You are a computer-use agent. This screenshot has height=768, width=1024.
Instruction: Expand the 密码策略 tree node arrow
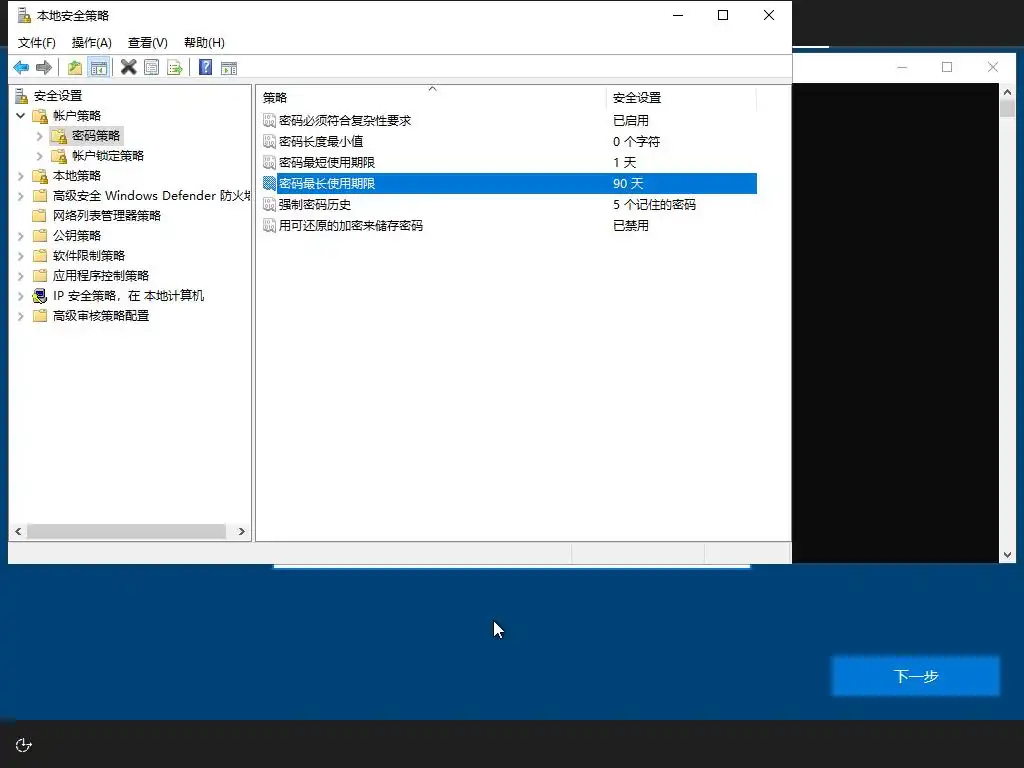(x=39, y=136)
